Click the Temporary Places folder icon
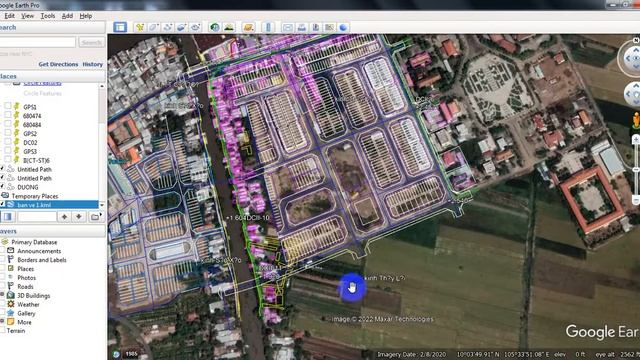This screenshot has width=640, height=360. pyautogui.click(x=5, y=196)
